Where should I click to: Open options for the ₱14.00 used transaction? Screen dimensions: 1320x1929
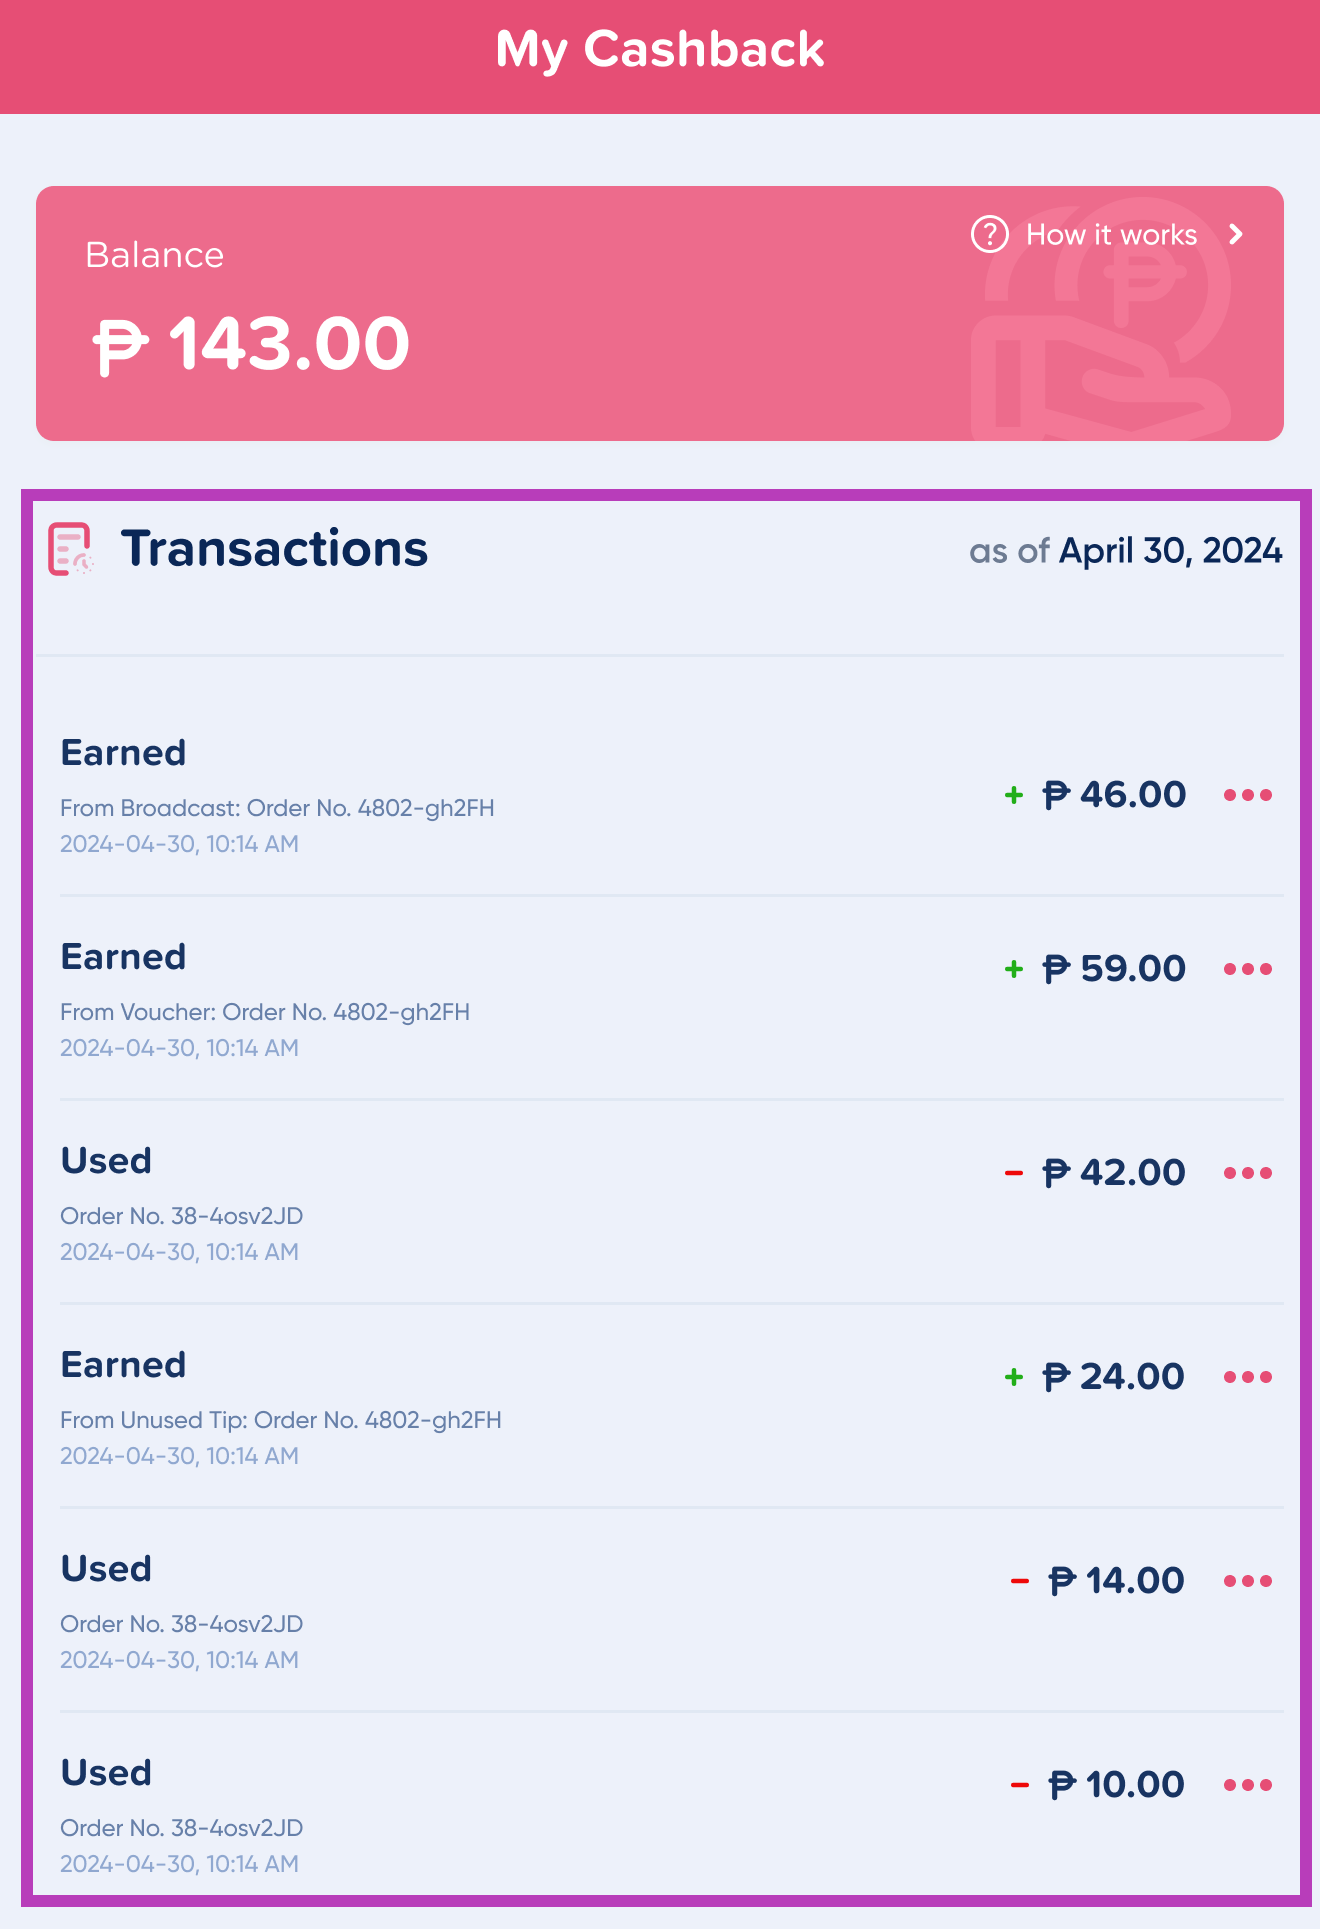click(x=1248, y=1581)
